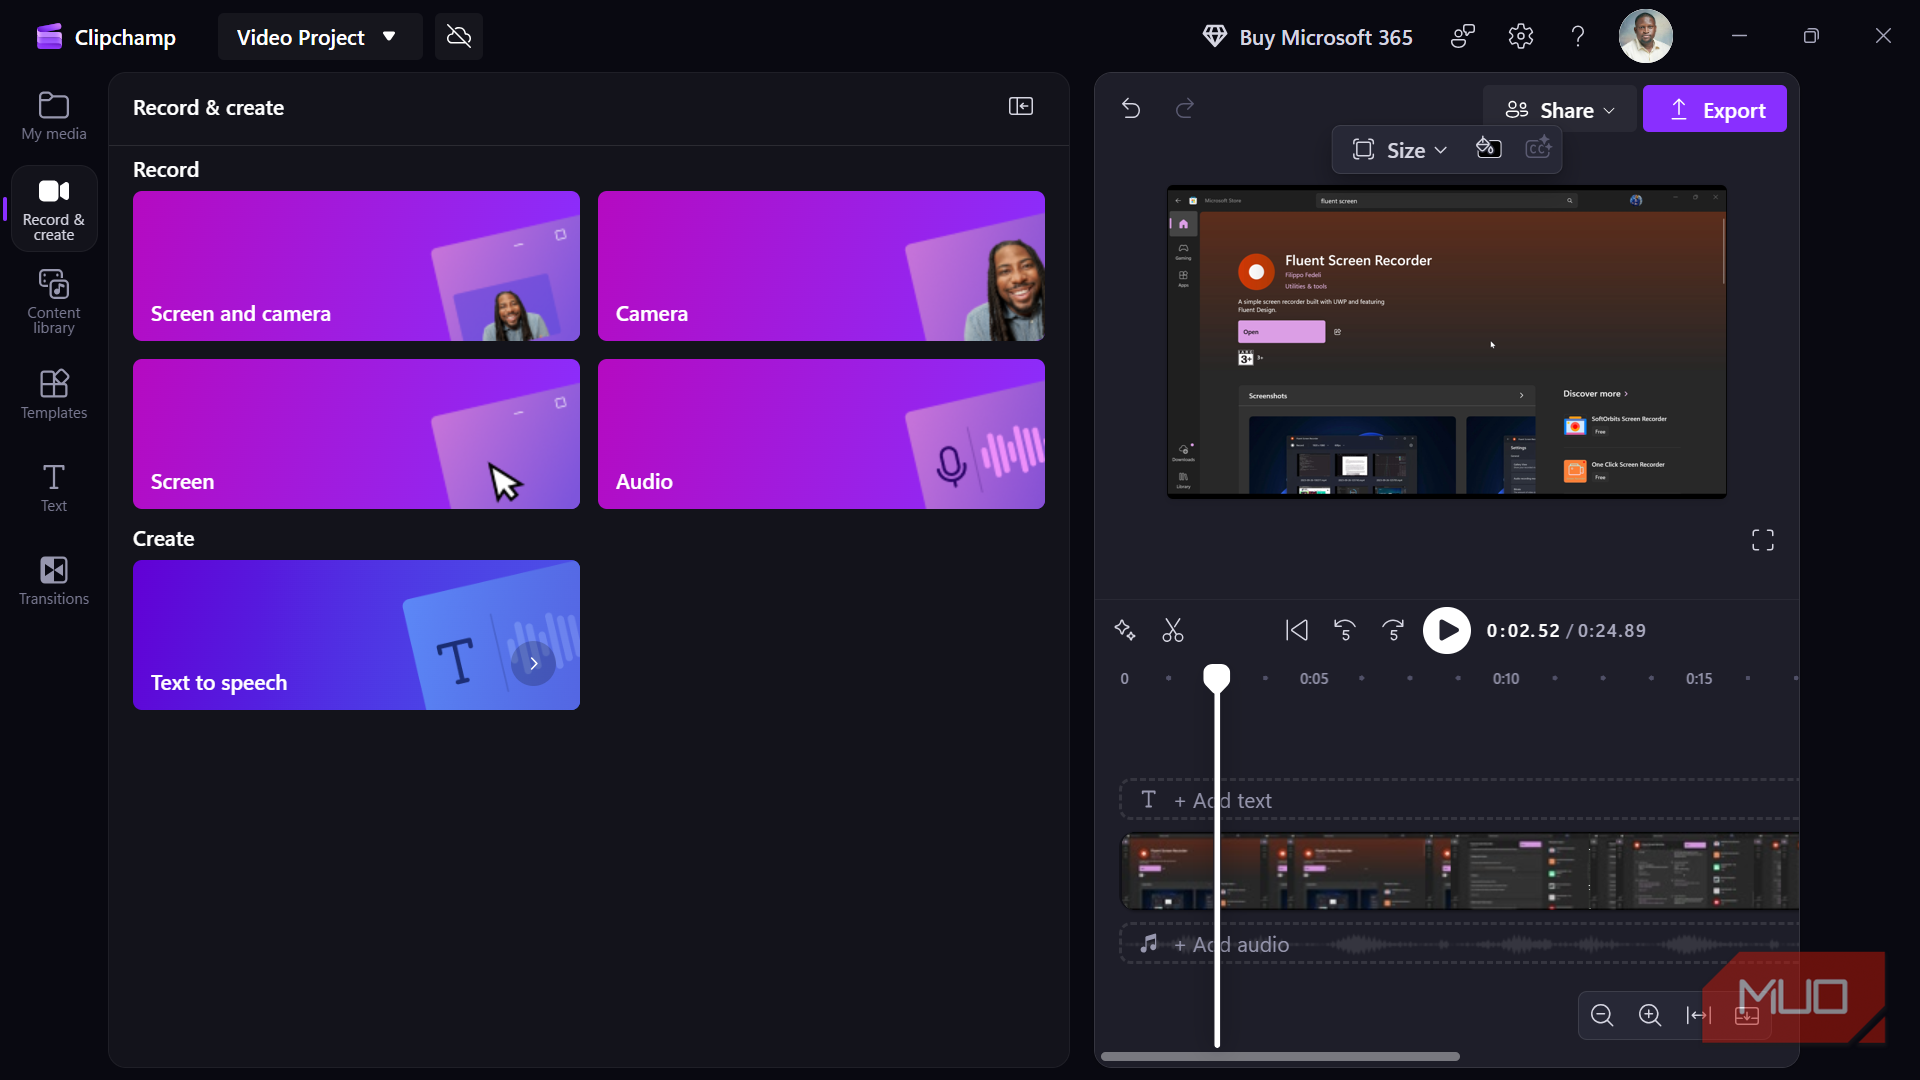Split clip with the scissors tool
This screenshot has height=1080, width=1920.
[1173, 630]
